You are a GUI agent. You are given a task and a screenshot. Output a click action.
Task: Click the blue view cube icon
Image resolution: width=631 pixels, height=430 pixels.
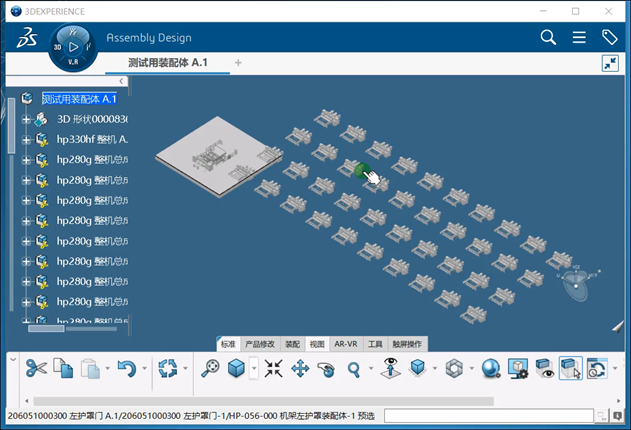(236, 368)
